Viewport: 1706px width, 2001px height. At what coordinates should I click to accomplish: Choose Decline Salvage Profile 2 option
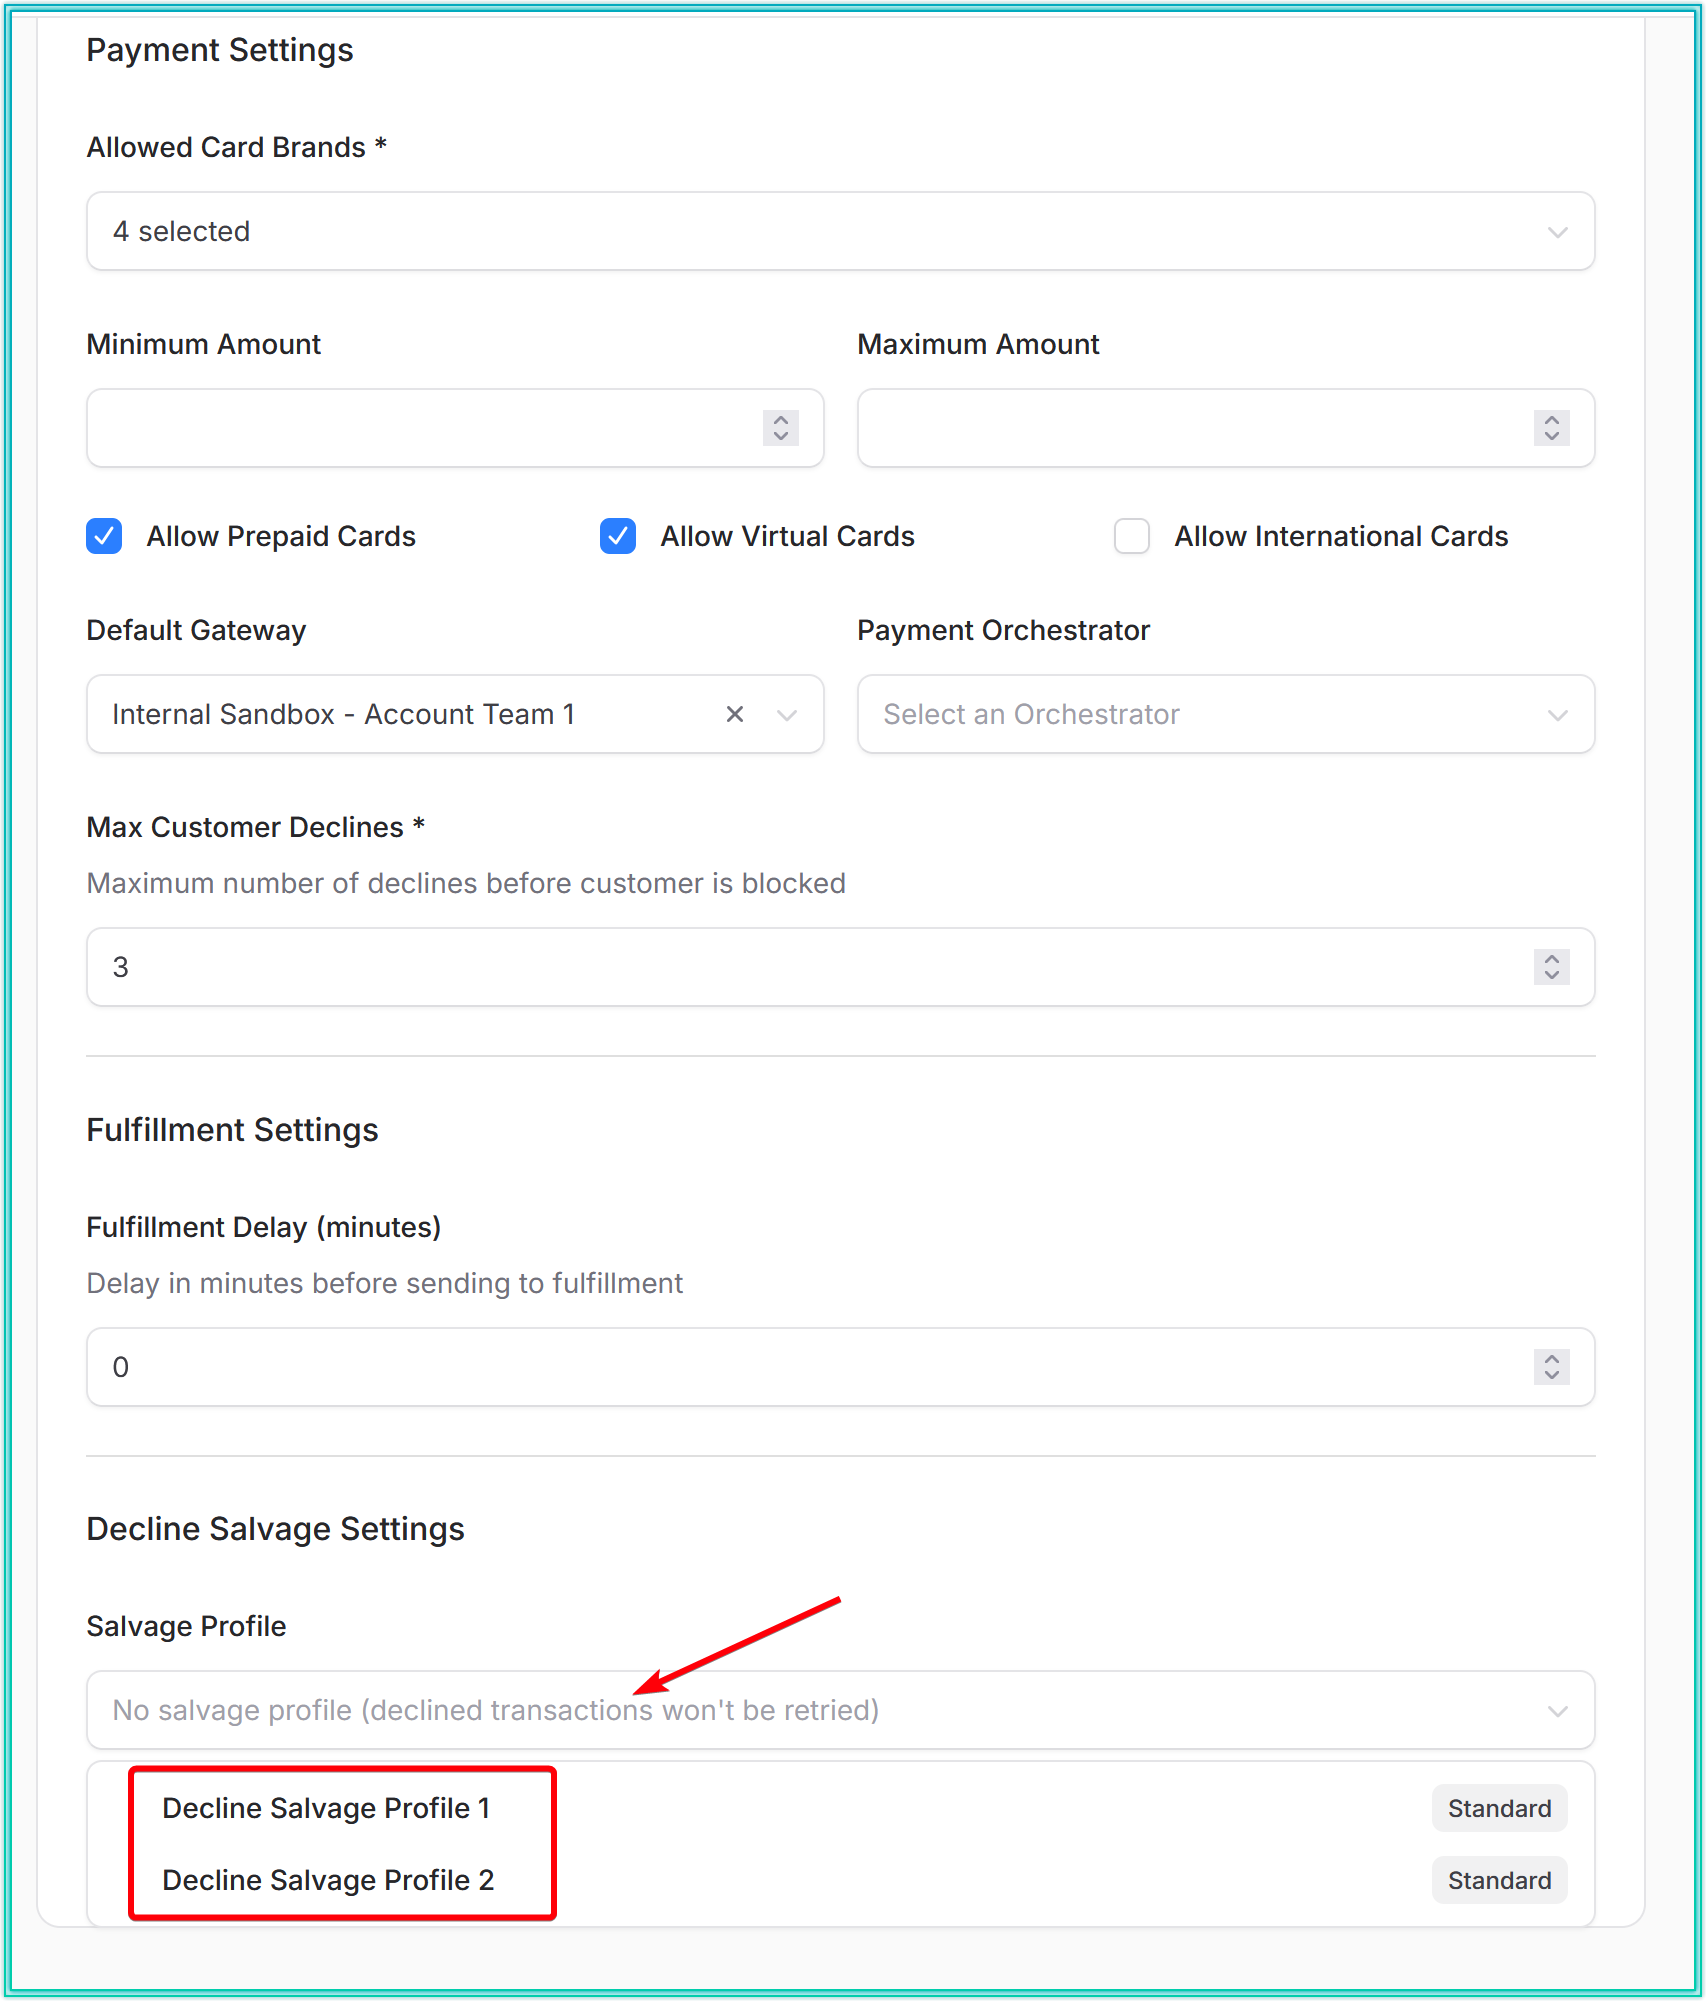[328, 1880]
